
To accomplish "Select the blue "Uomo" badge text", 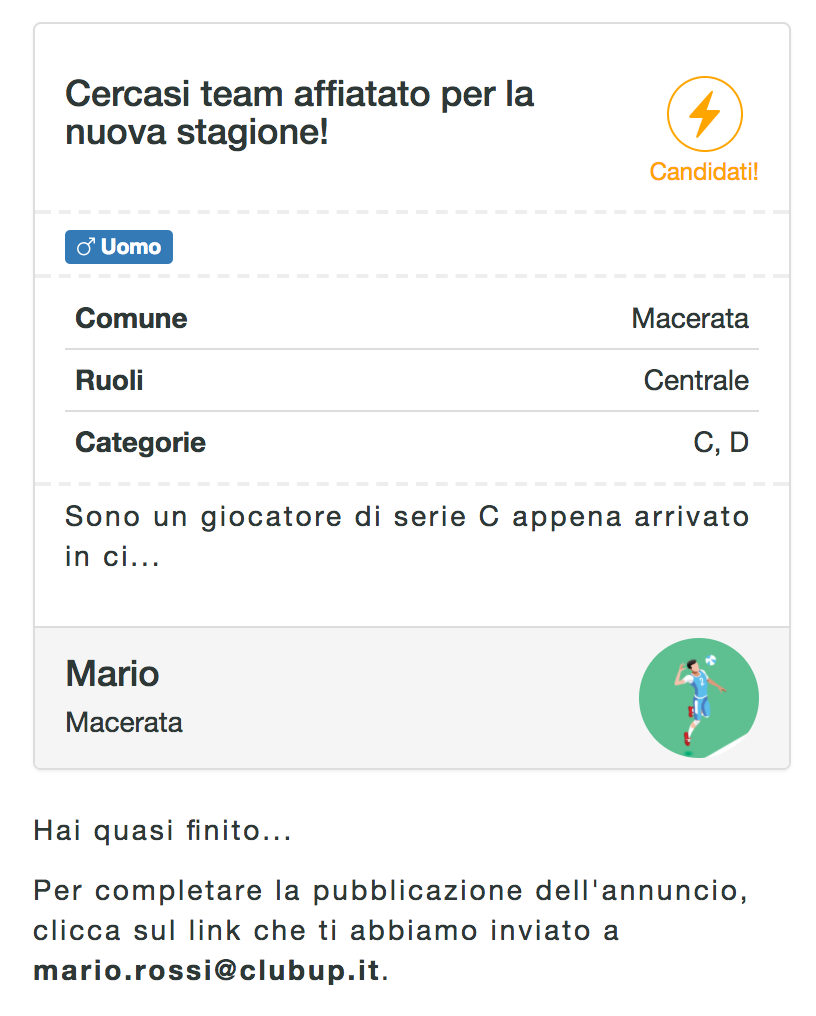I will [130, 247].
